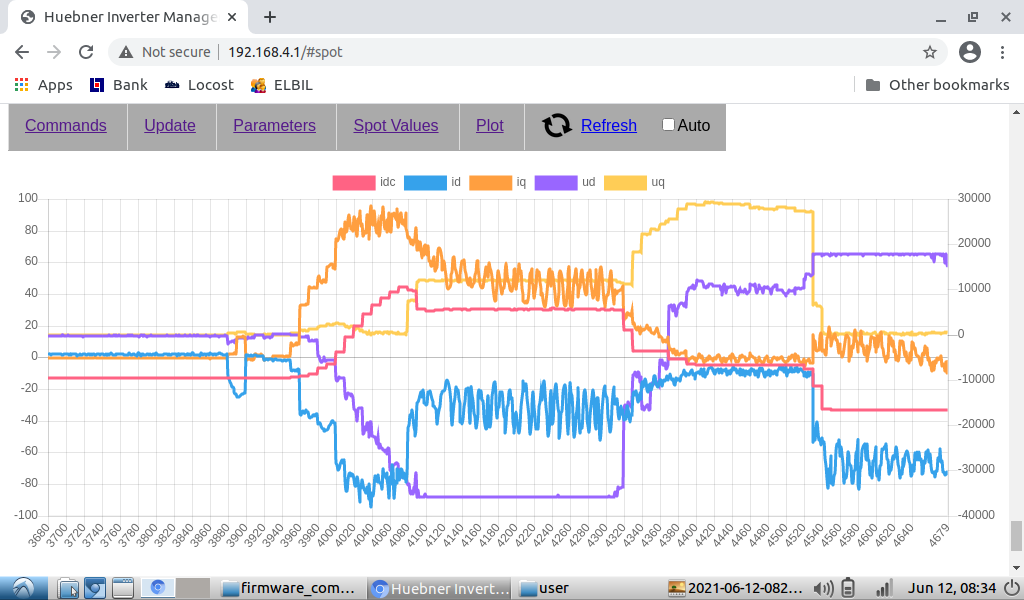This screenshot has width=1024, height=600.
Task: Open the Spot Values tab
Action: tap(396, 125)
